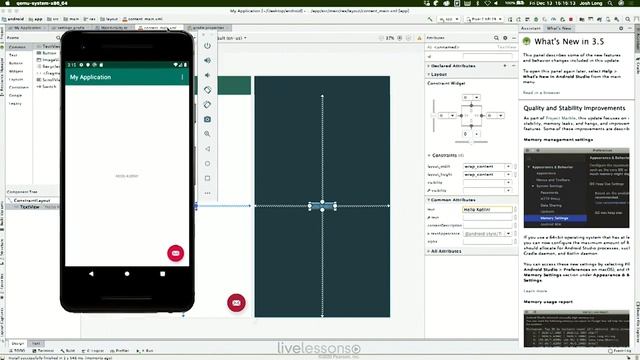This screenshot has height=360, width=640.
Task: Click the Palette search icon
Action: [58, 38]
